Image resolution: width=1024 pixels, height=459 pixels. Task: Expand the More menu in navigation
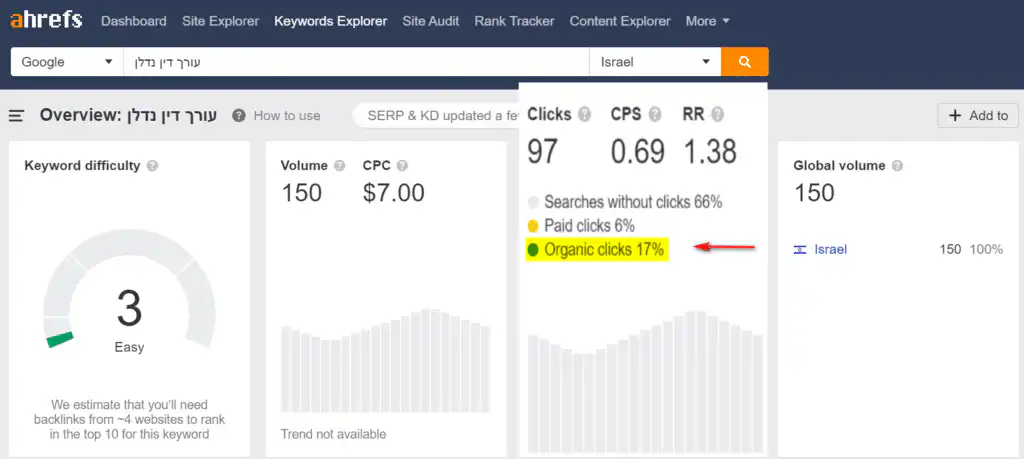pyautogui.click(x=707, y=21)
